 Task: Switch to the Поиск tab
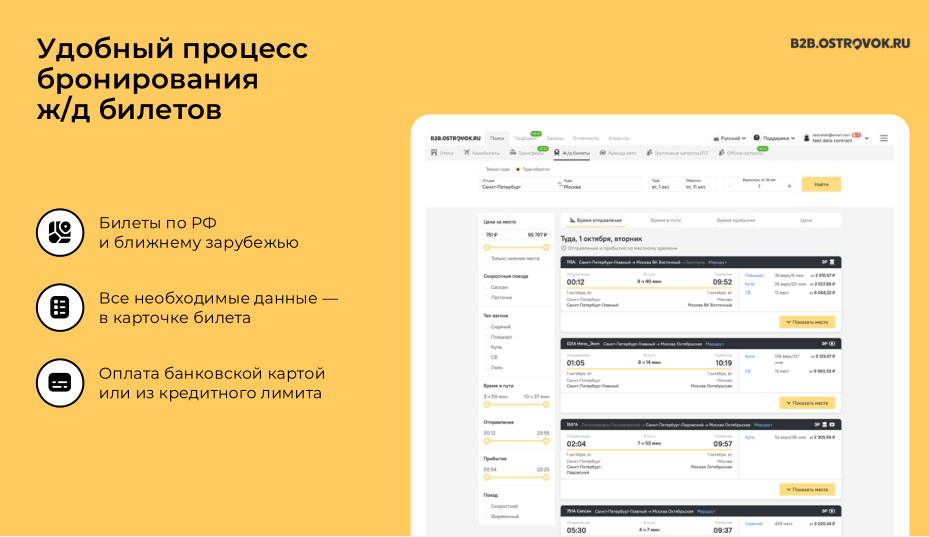pyautogui.click(x=497, y=138)
